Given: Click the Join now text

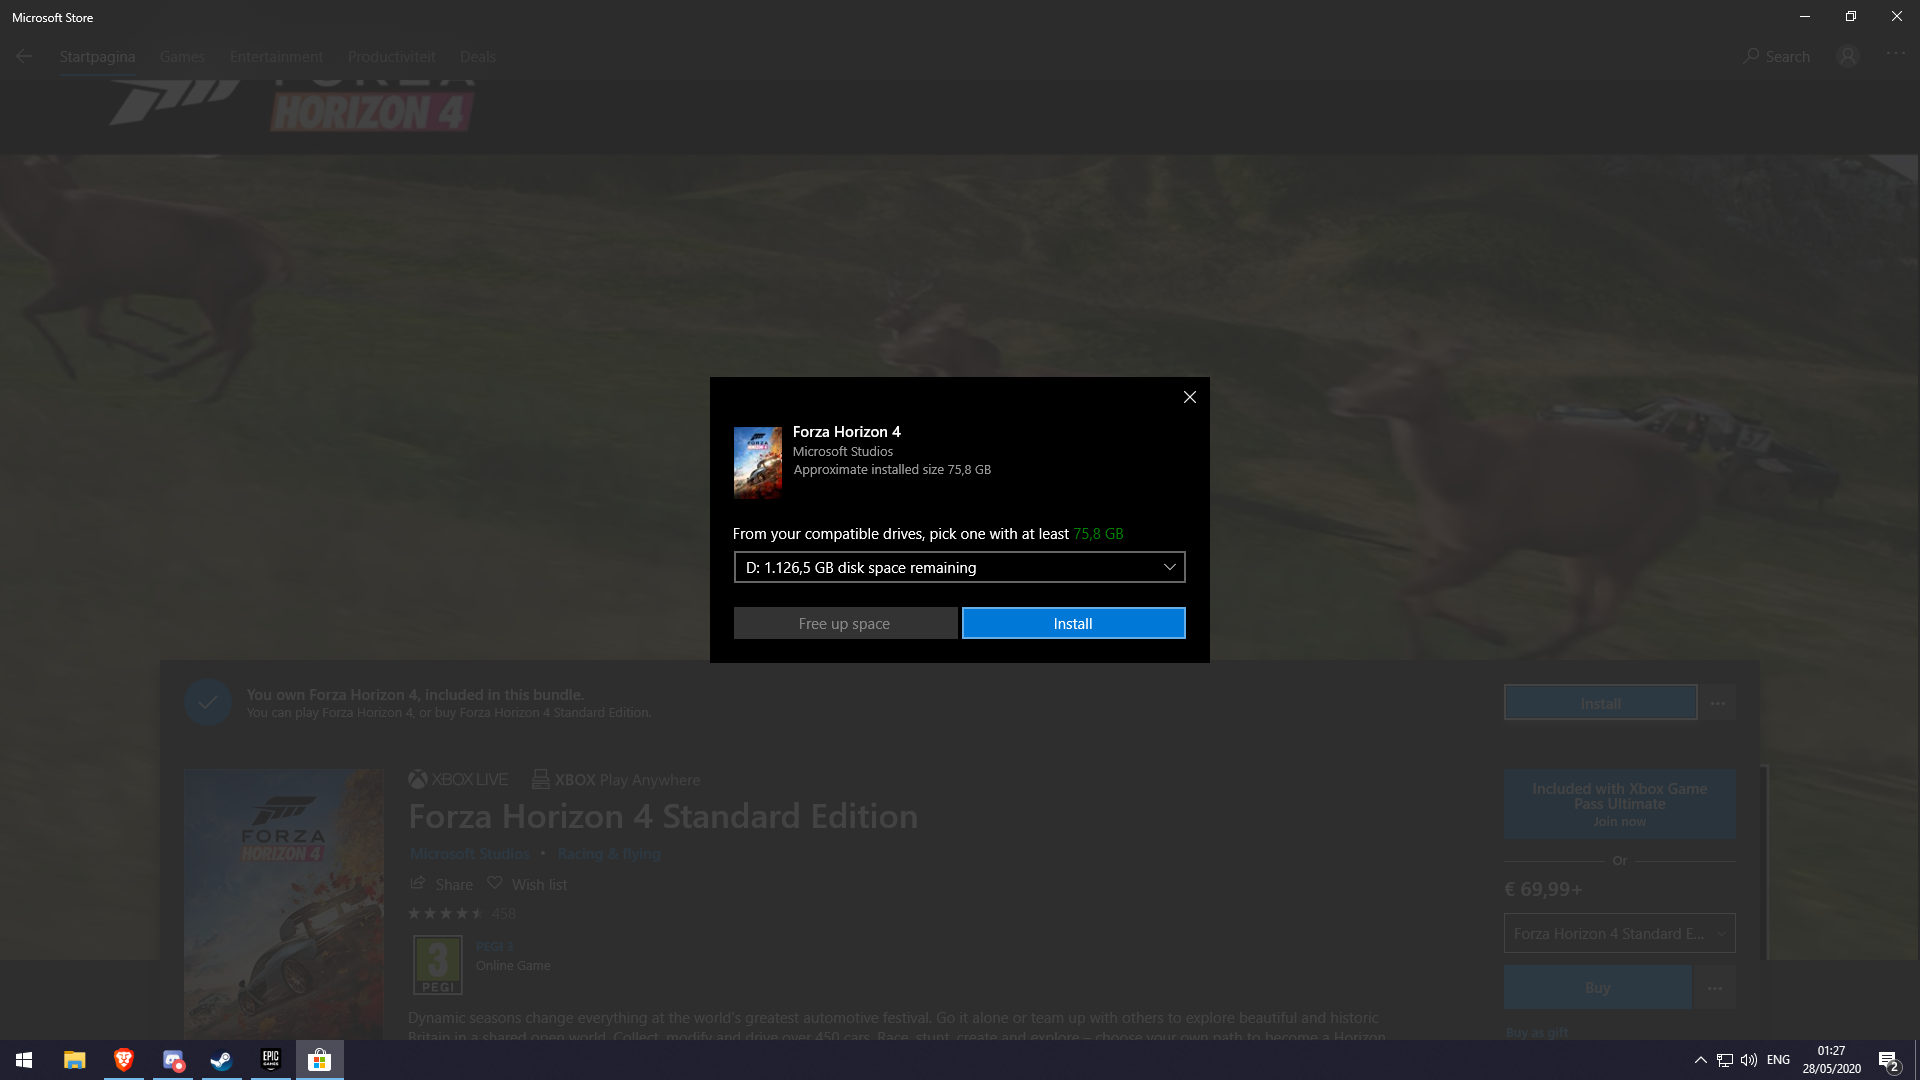Looking at the screenshot, I should tap(1620, 822).
